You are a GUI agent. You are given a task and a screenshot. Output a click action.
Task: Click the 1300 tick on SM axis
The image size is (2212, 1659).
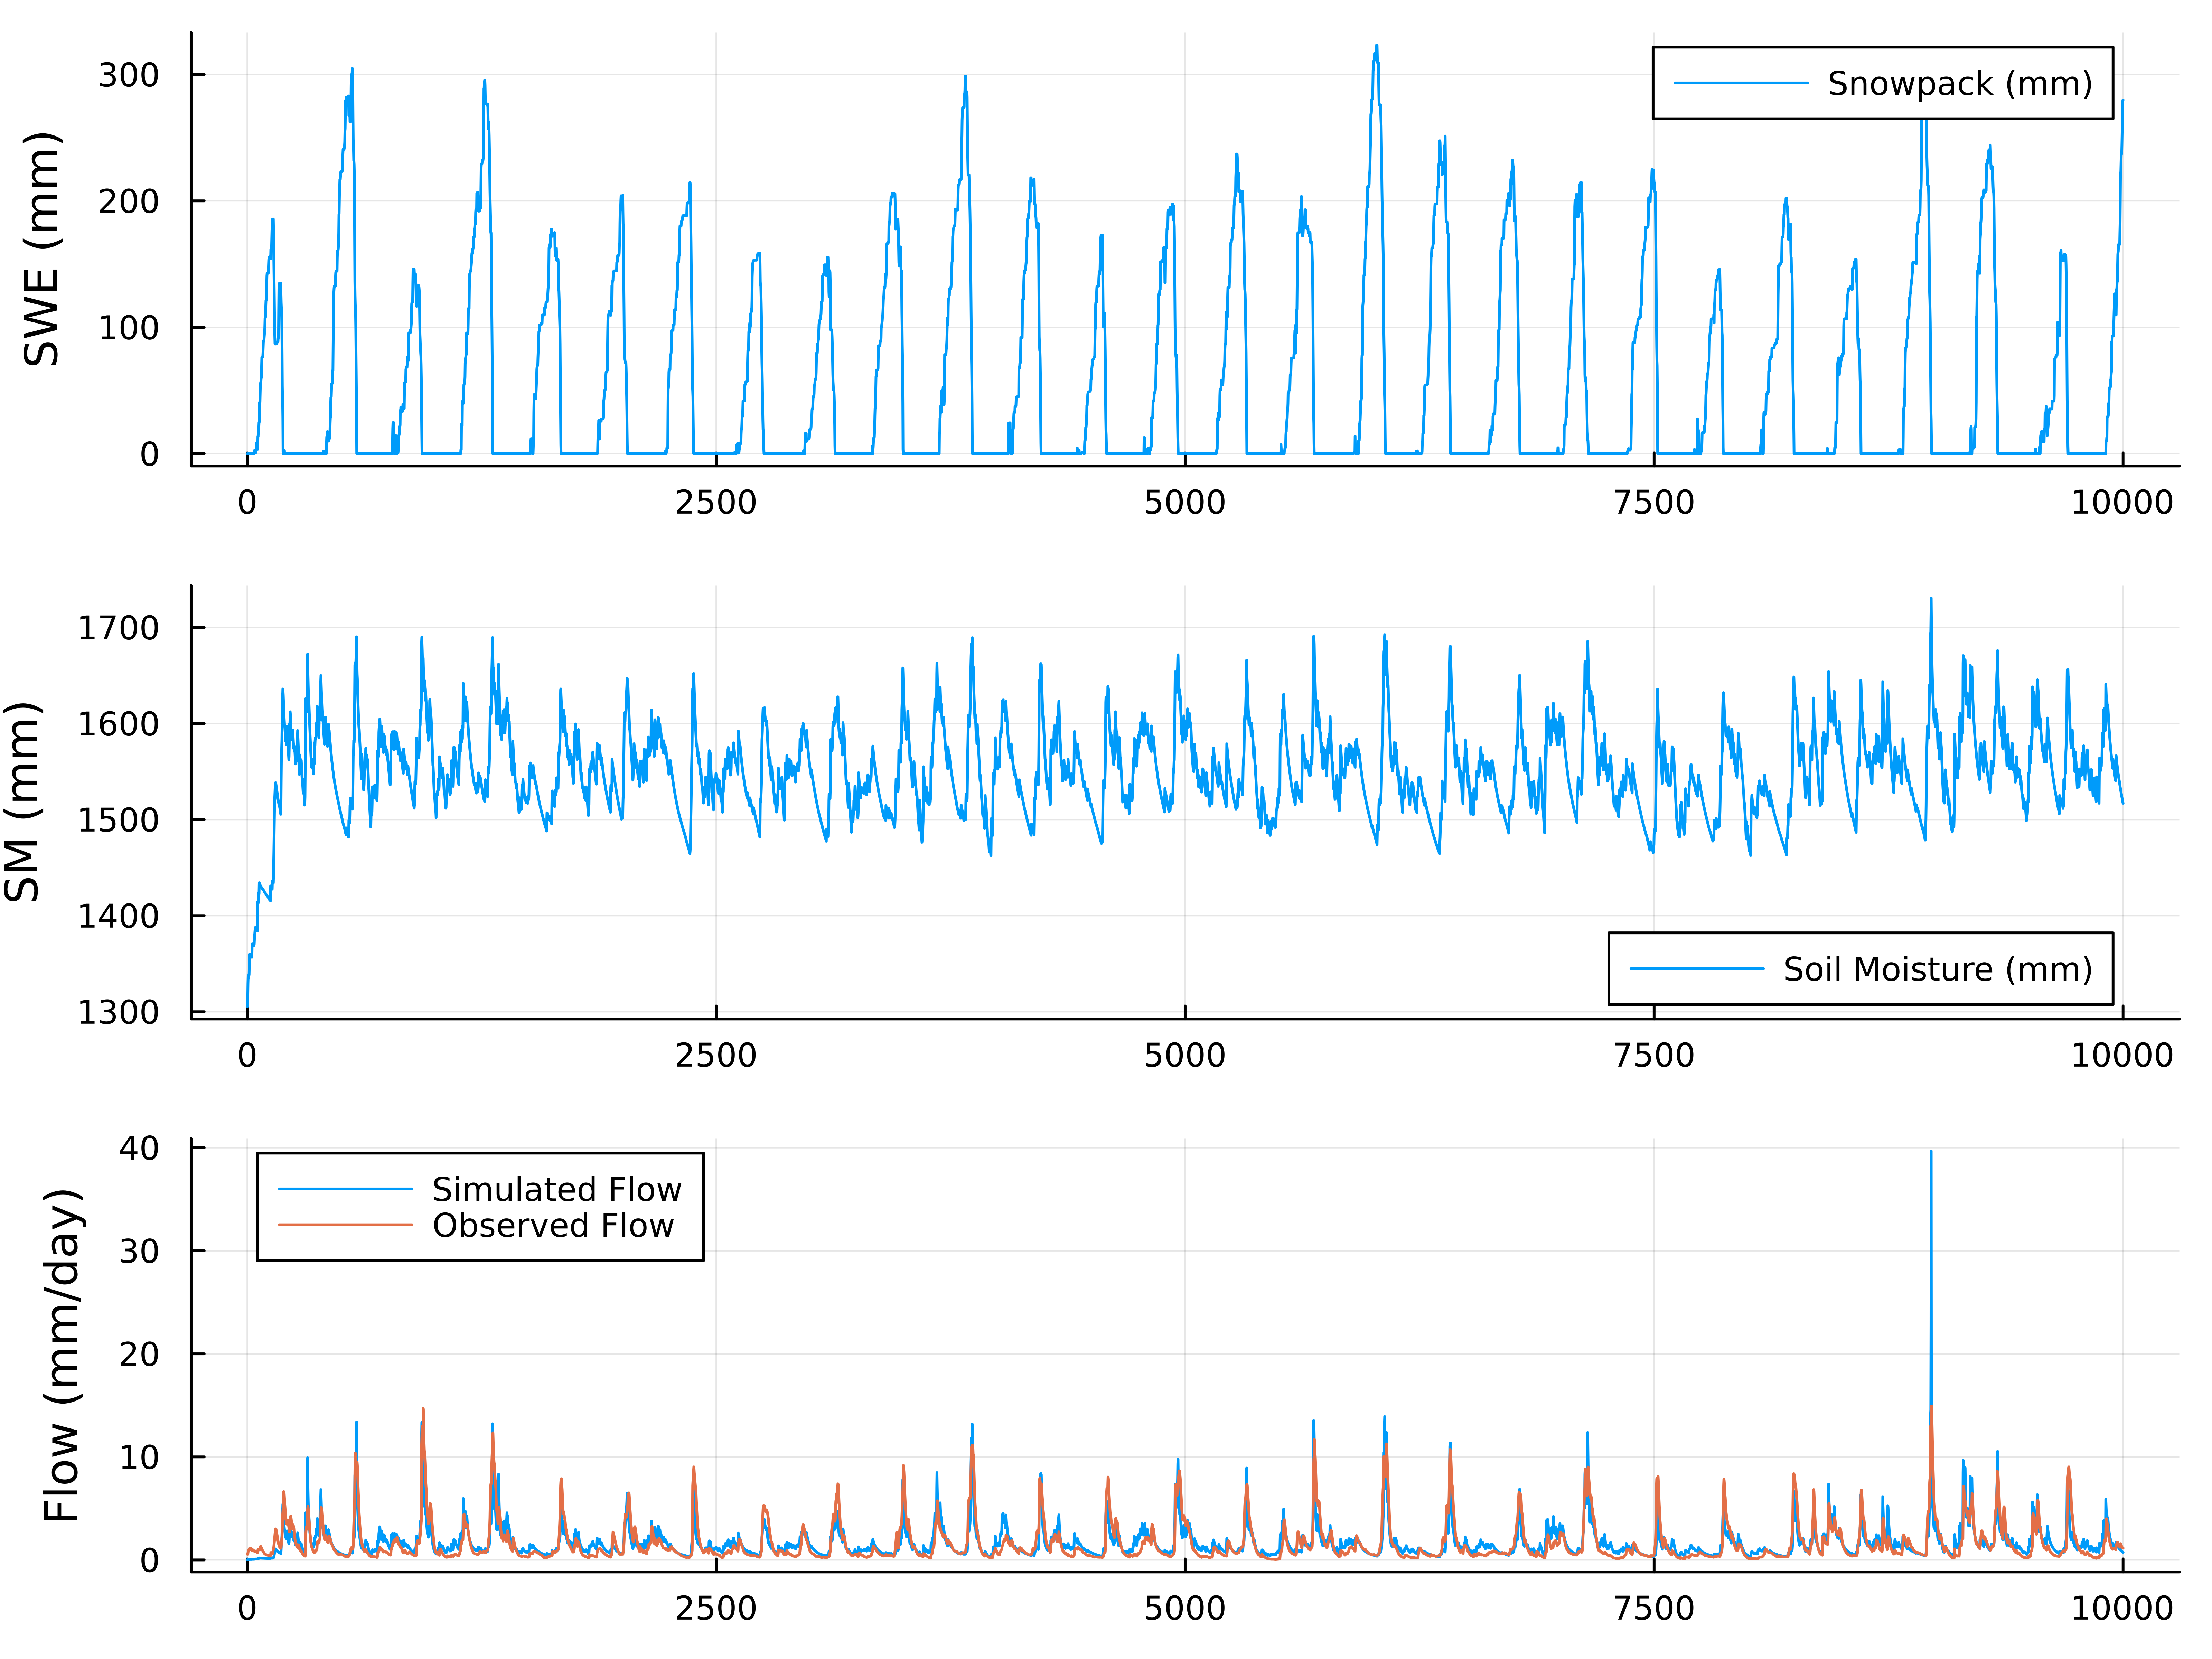(x=118, y=1012)
